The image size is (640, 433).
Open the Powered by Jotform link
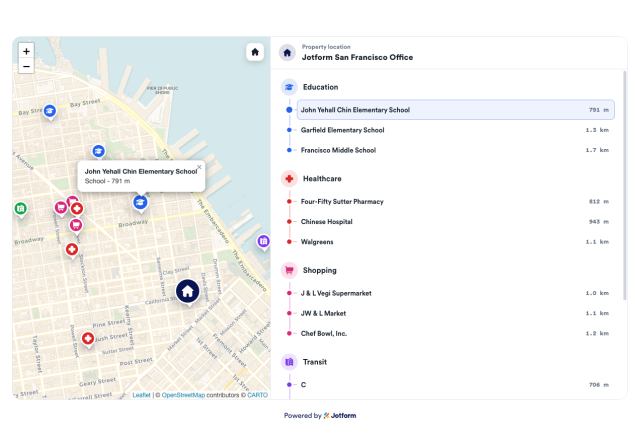coord(320,415)
